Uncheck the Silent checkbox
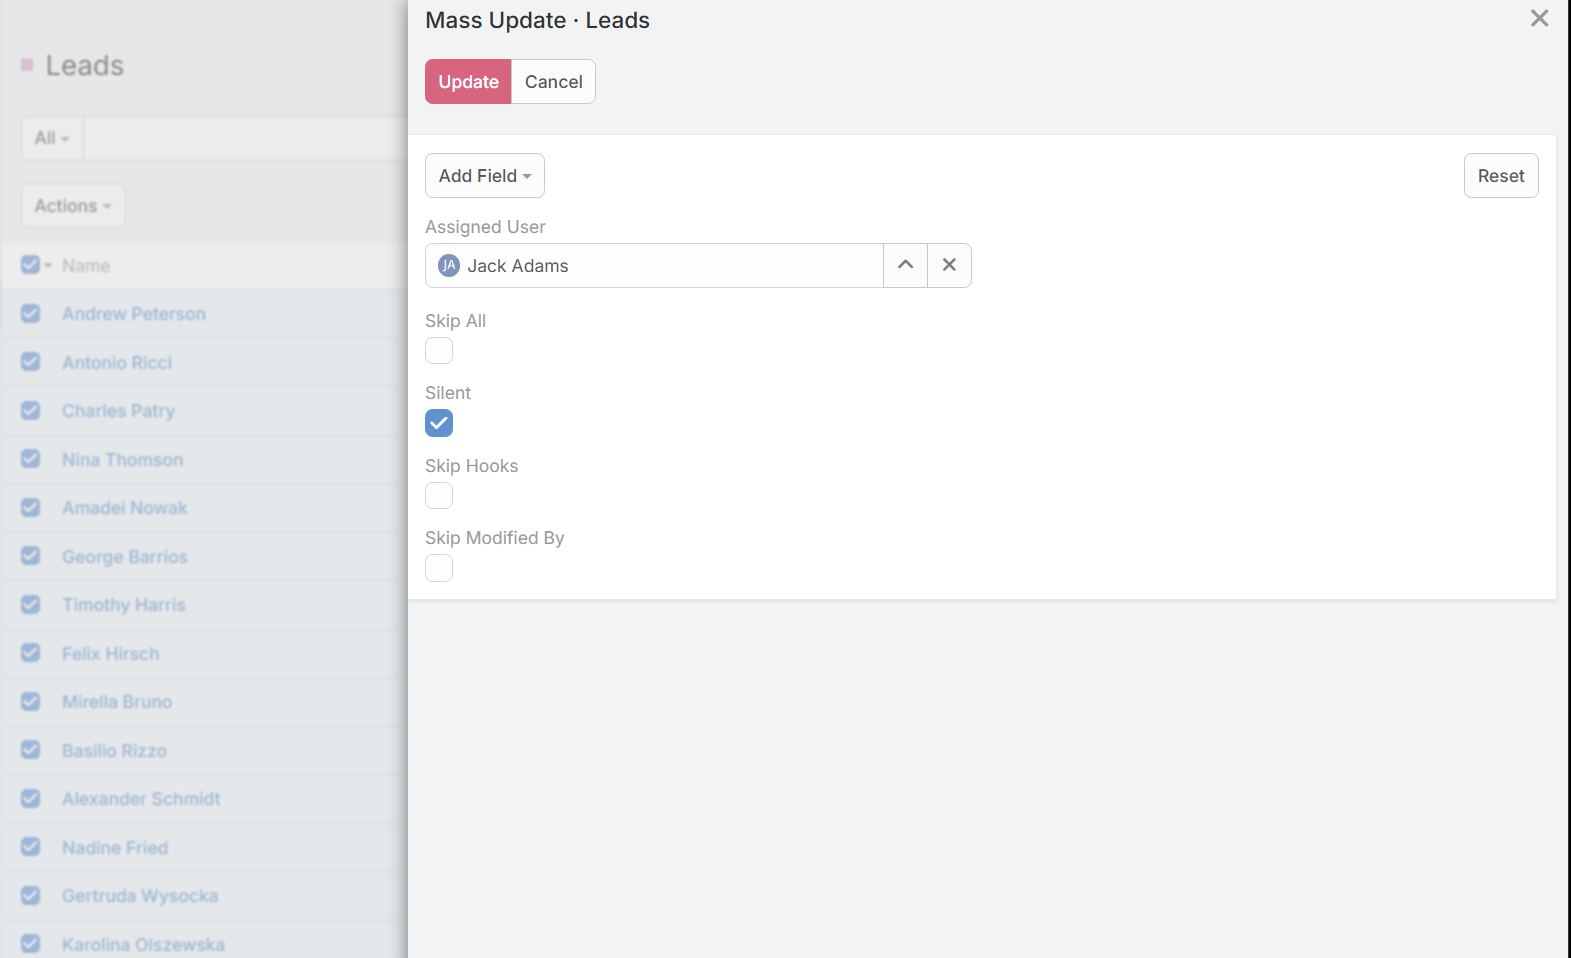 (439, 423)
